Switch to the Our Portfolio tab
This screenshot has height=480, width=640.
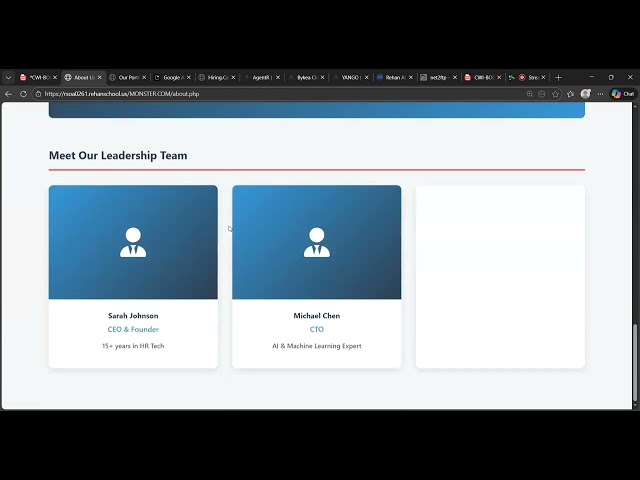click(x=128, y=77)
